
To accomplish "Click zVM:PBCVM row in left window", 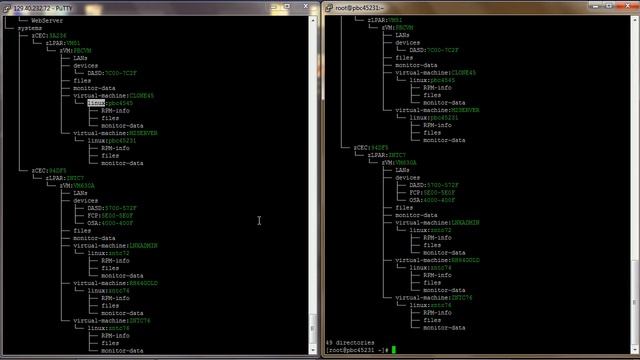I will click(75, 51).
